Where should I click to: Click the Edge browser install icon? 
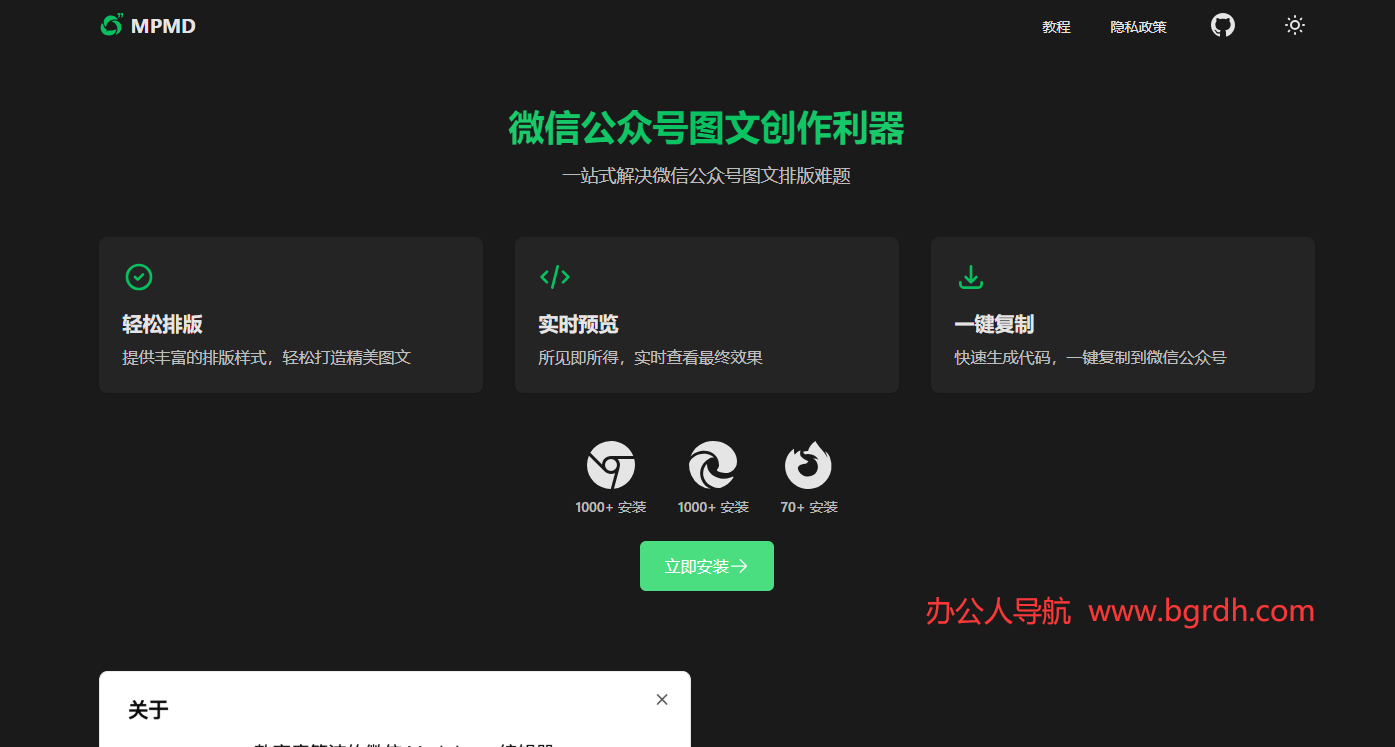[712, 465]
